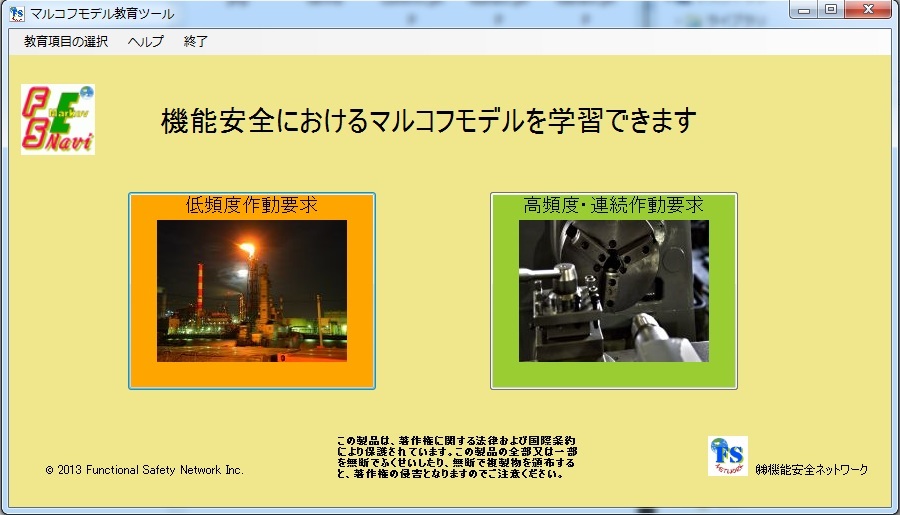
Task: Select the lathe machine chuck photo
Action: tap(614, 291)
